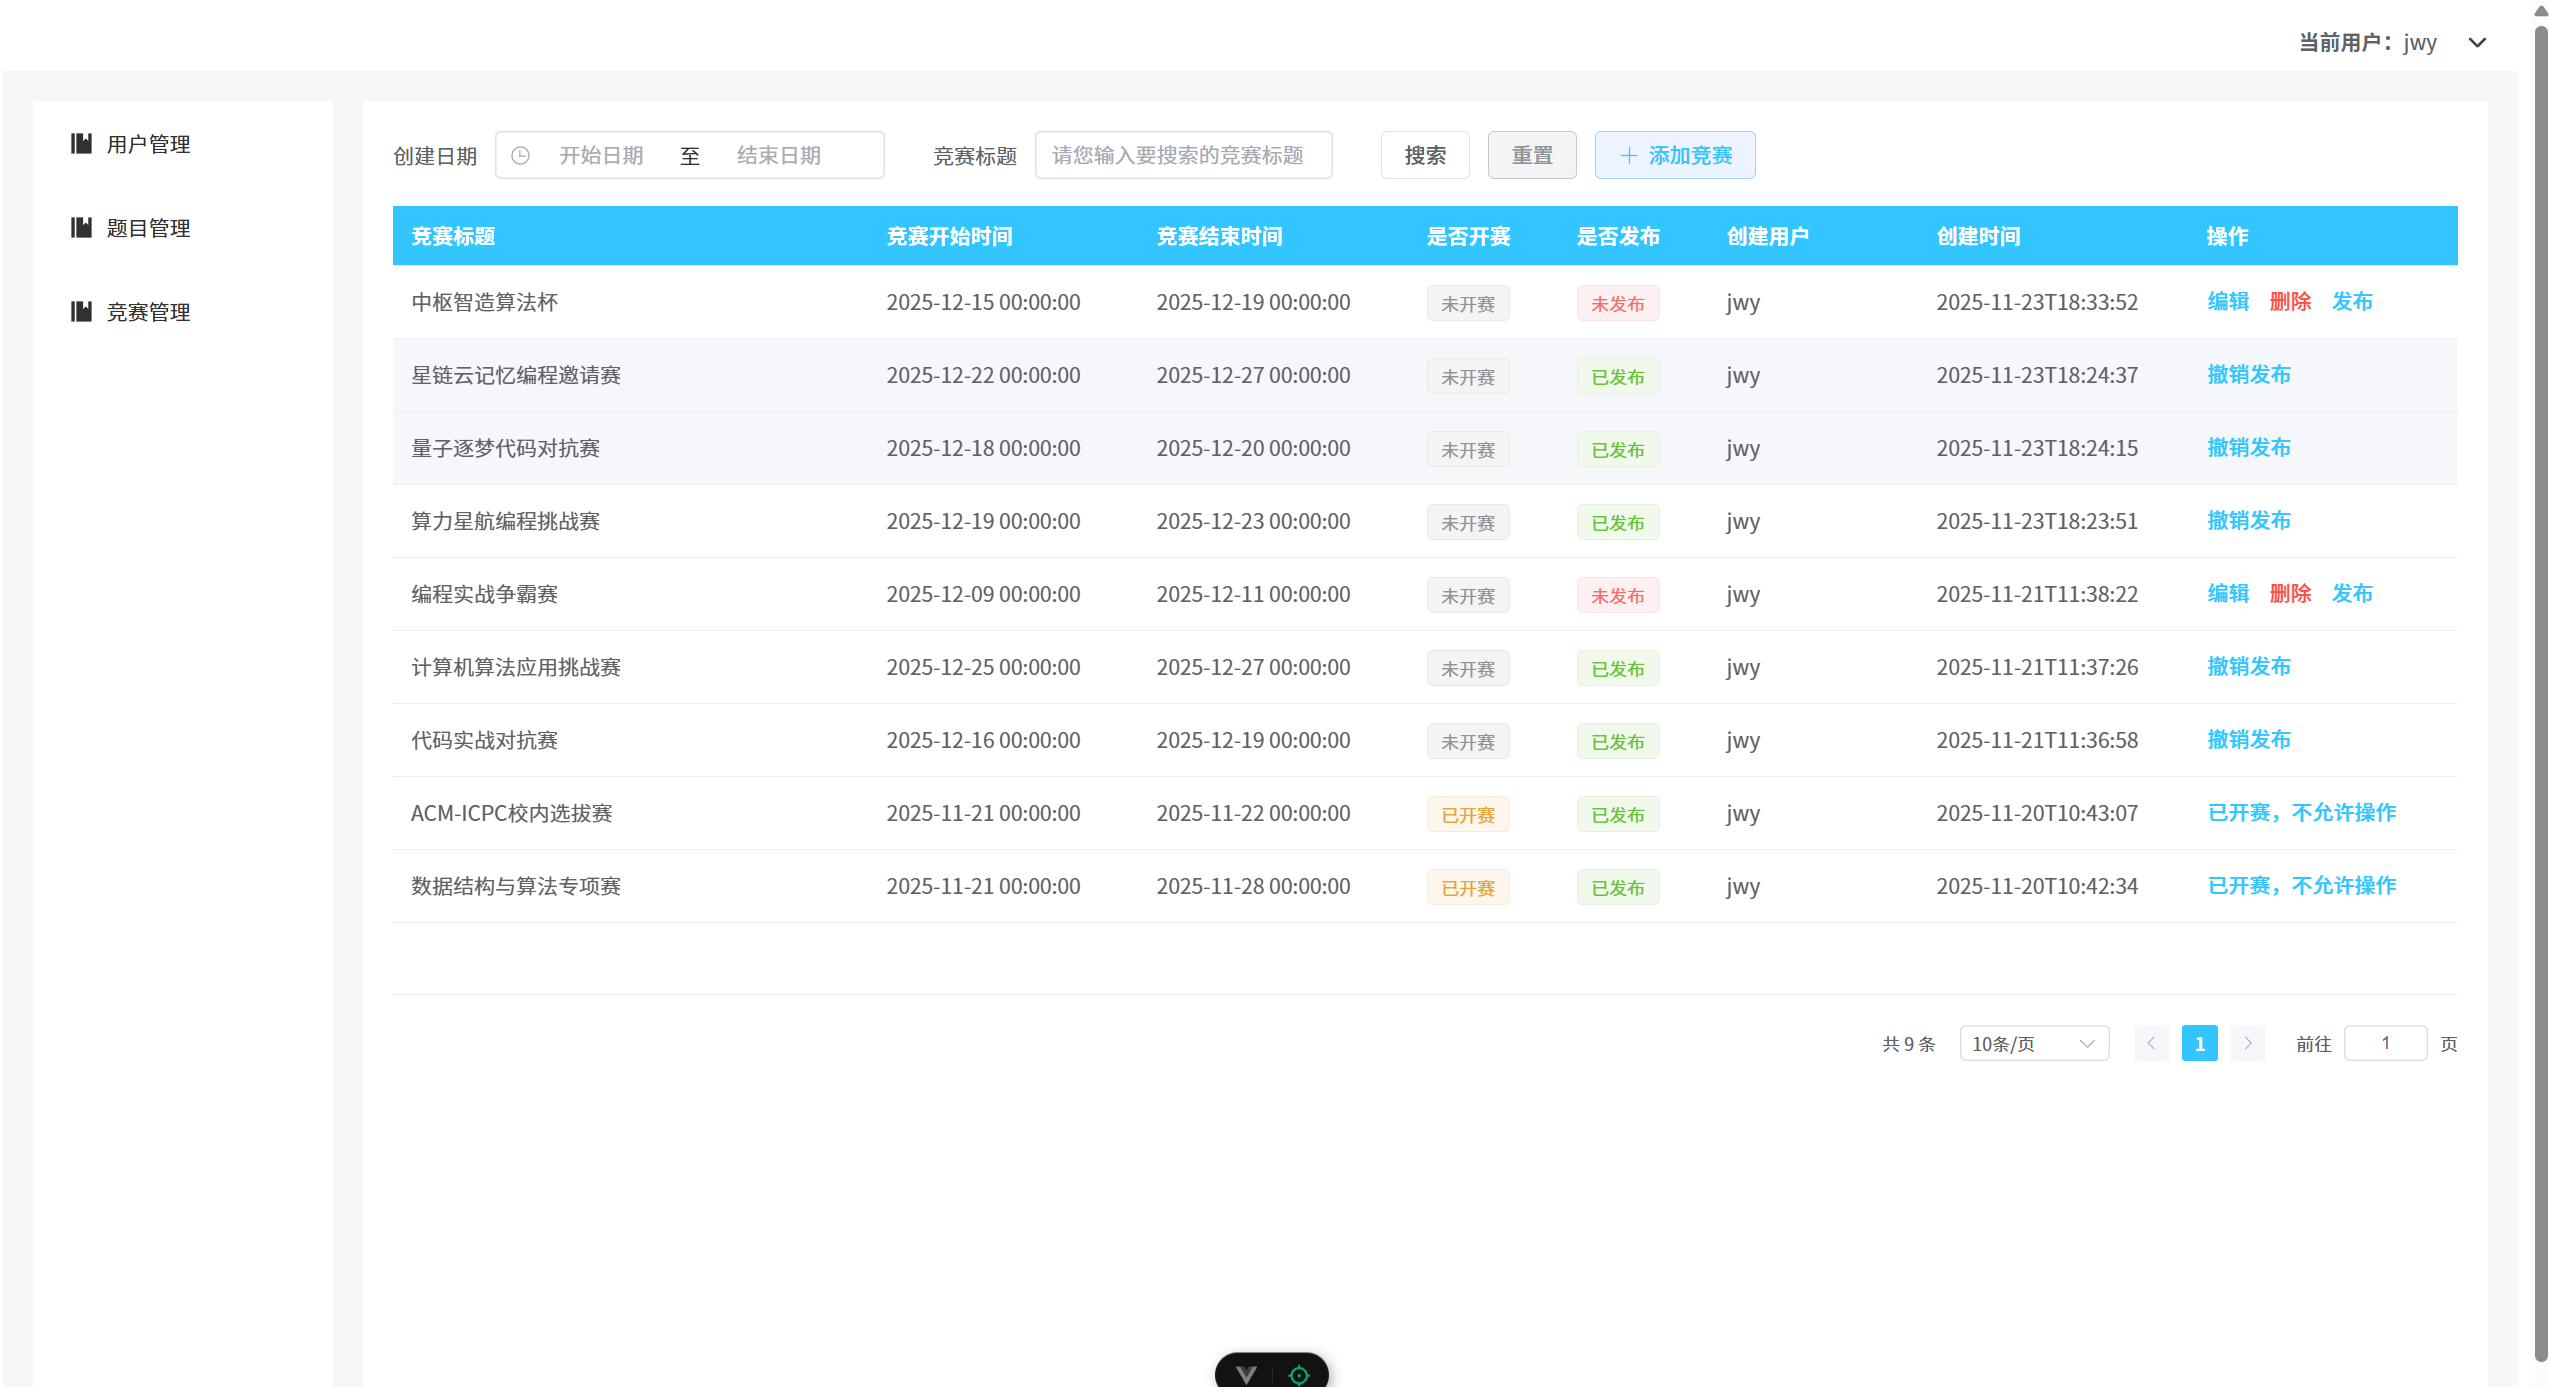Image resolution: width=2549 pixels, height=1387 pixels.
Task: Click the 竞赛管理 sidebar icon
Action: tap(81, 312)
